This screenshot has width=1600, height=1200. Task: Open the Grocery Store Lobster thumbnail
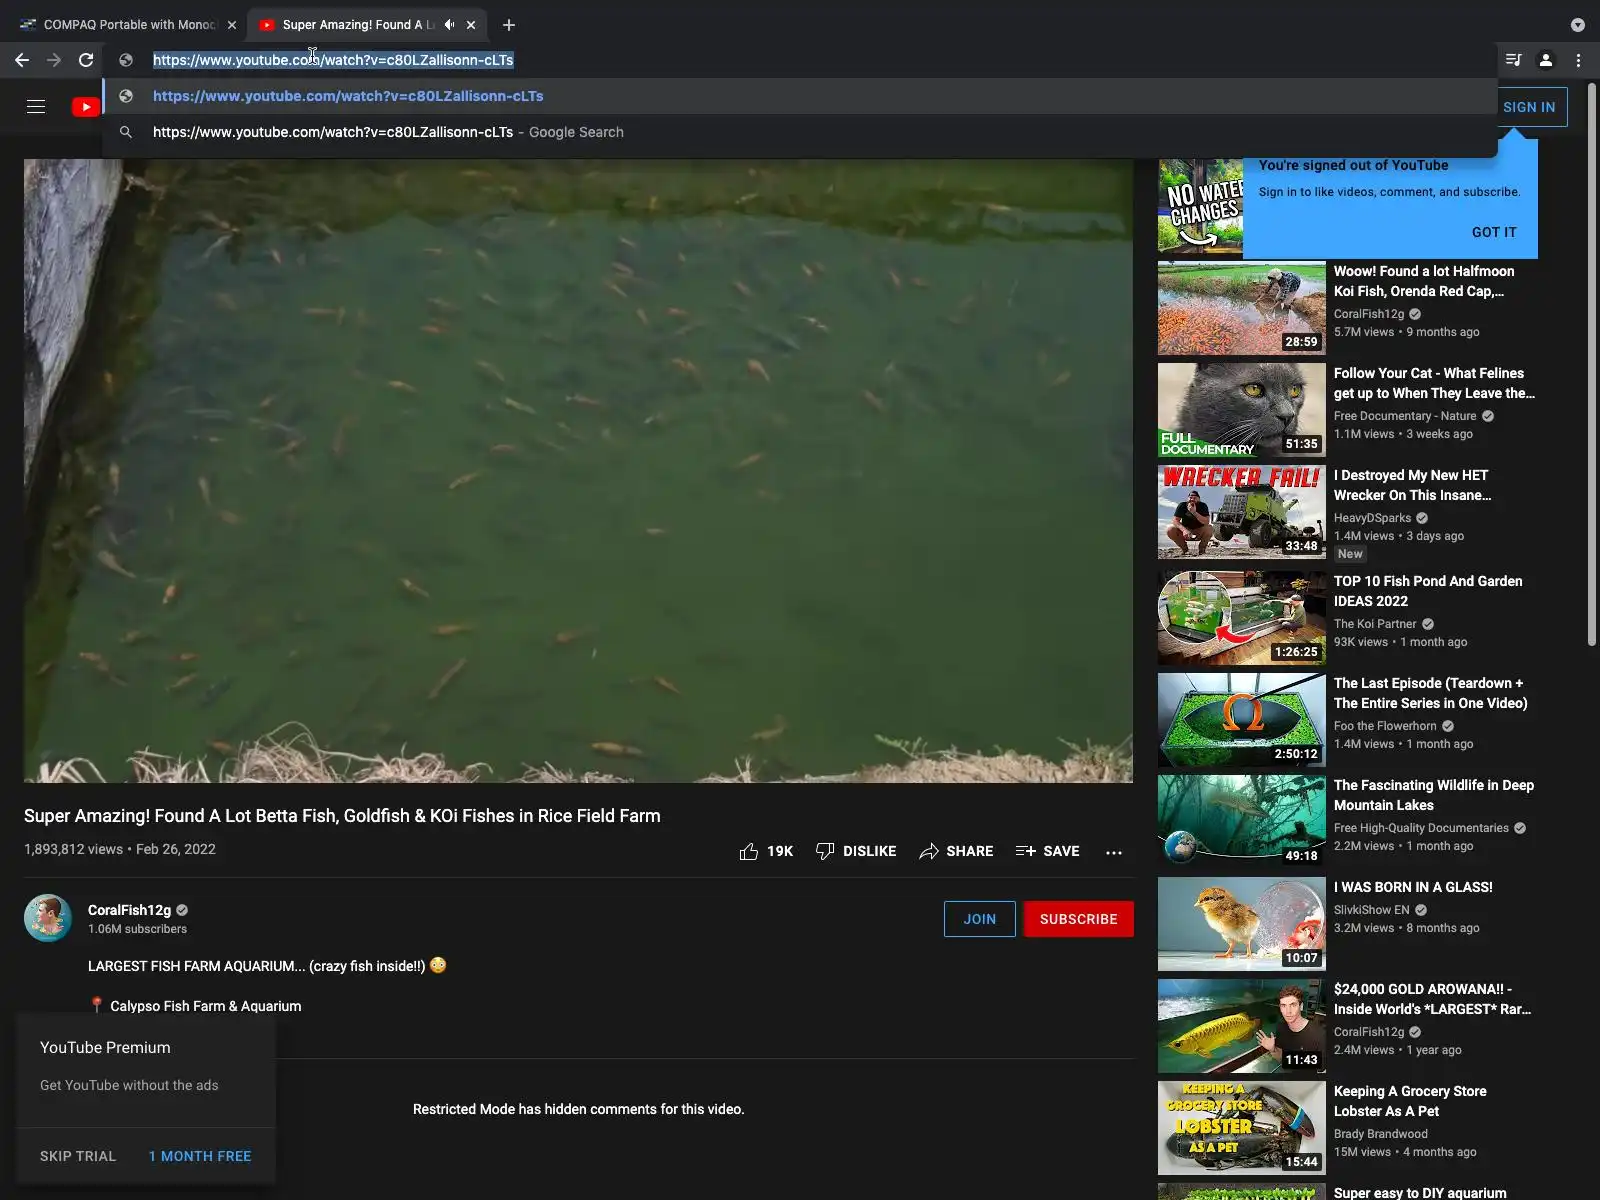pyautogui.click(x=1242, y=1128)
